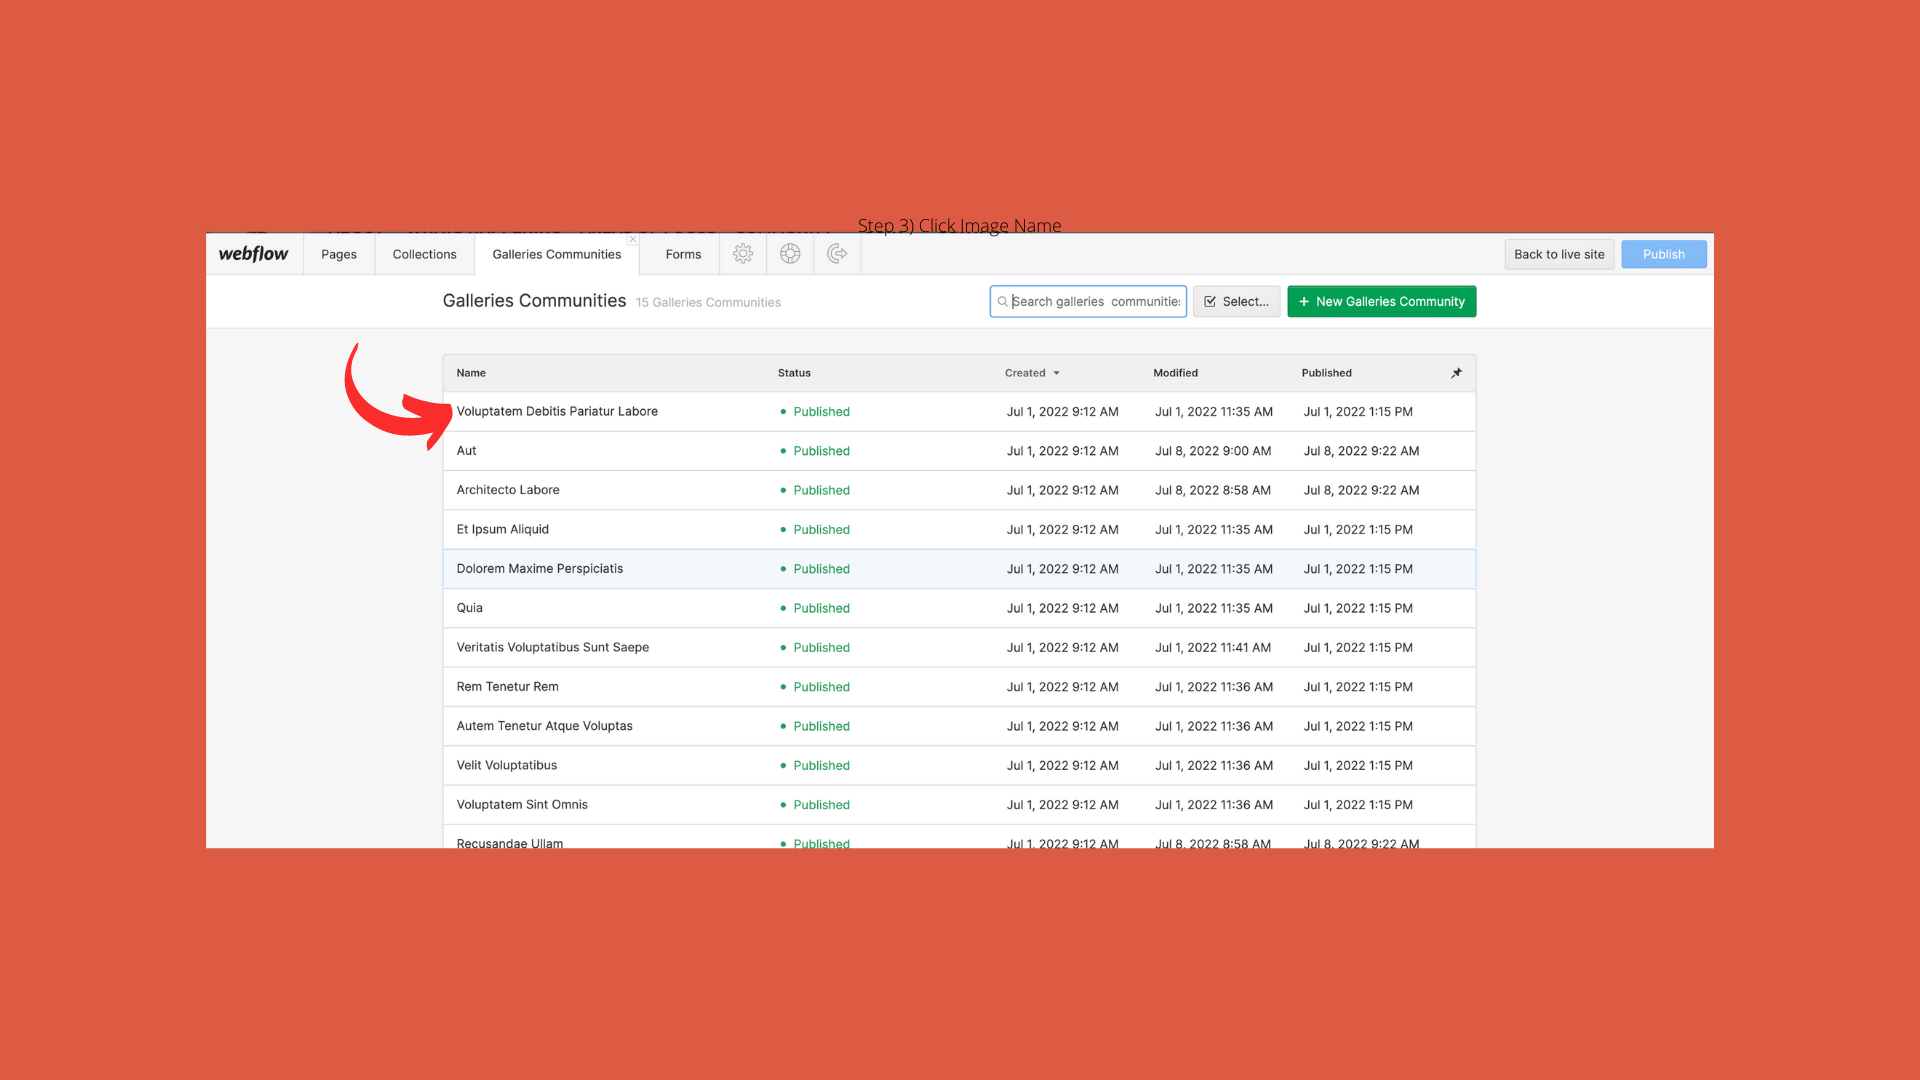1920x1080 pixels.
Task: Click the help lifebuoy icon
Action: [x=790, y=254]
